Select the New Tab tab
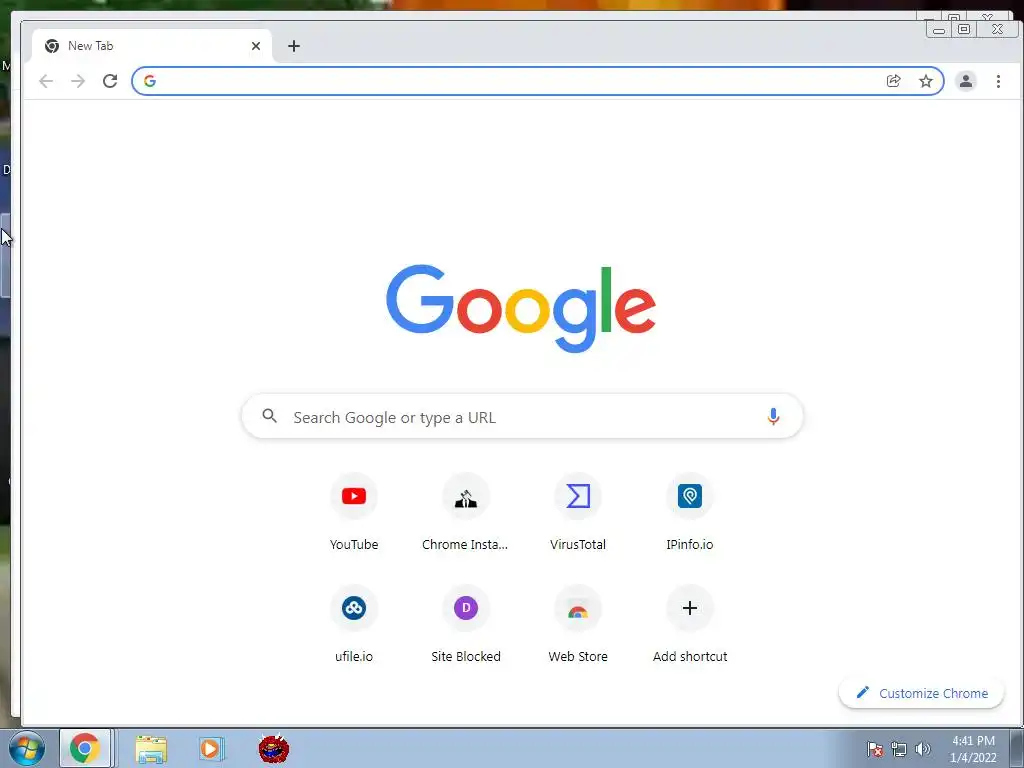Image resolution: width=1024 pixels, height=768 pixels. 152,46
